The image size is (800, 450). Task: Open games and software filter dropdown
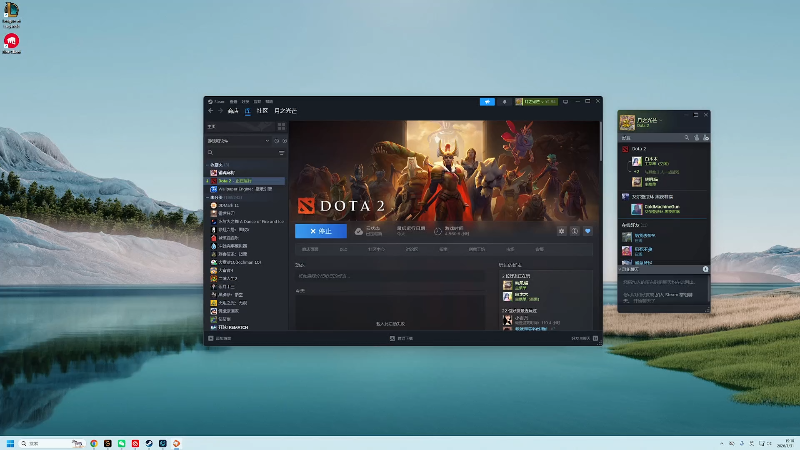[x=238, y=141]
